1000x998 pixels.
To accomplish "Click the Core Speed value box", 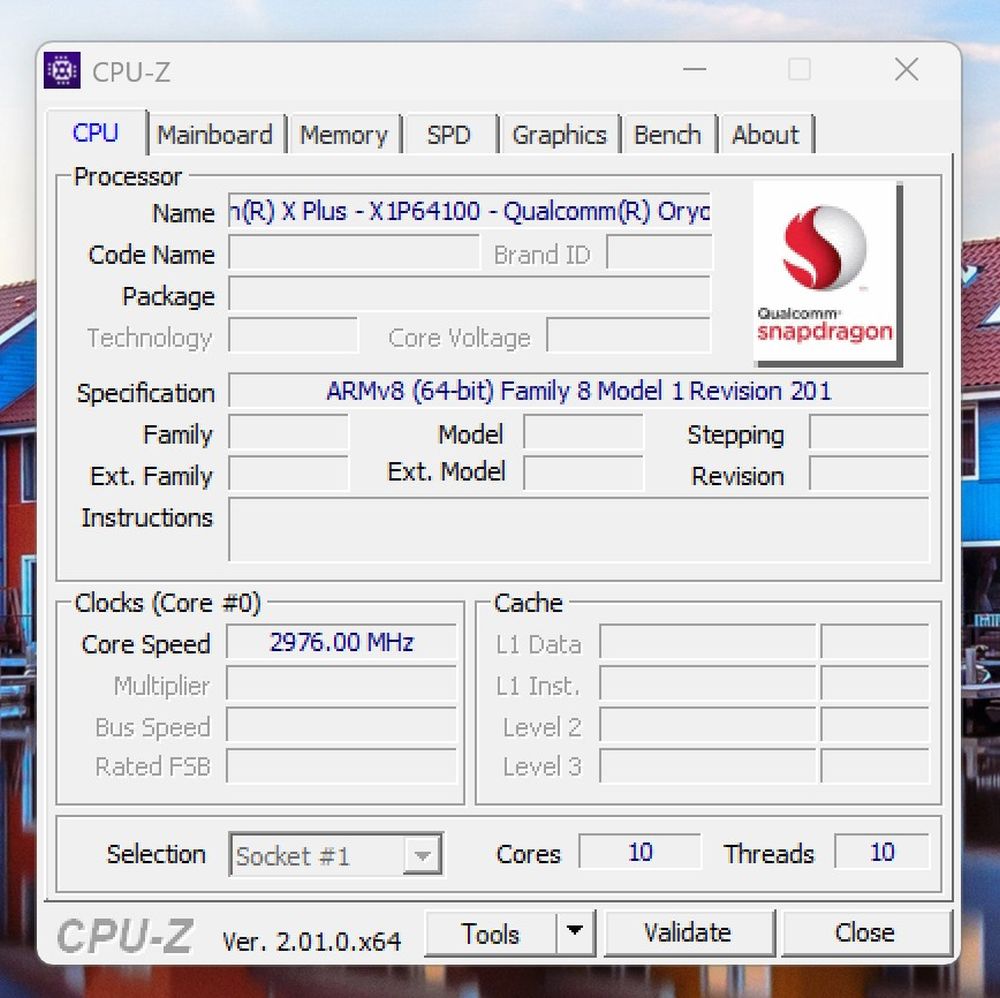I will click(341, 643).
